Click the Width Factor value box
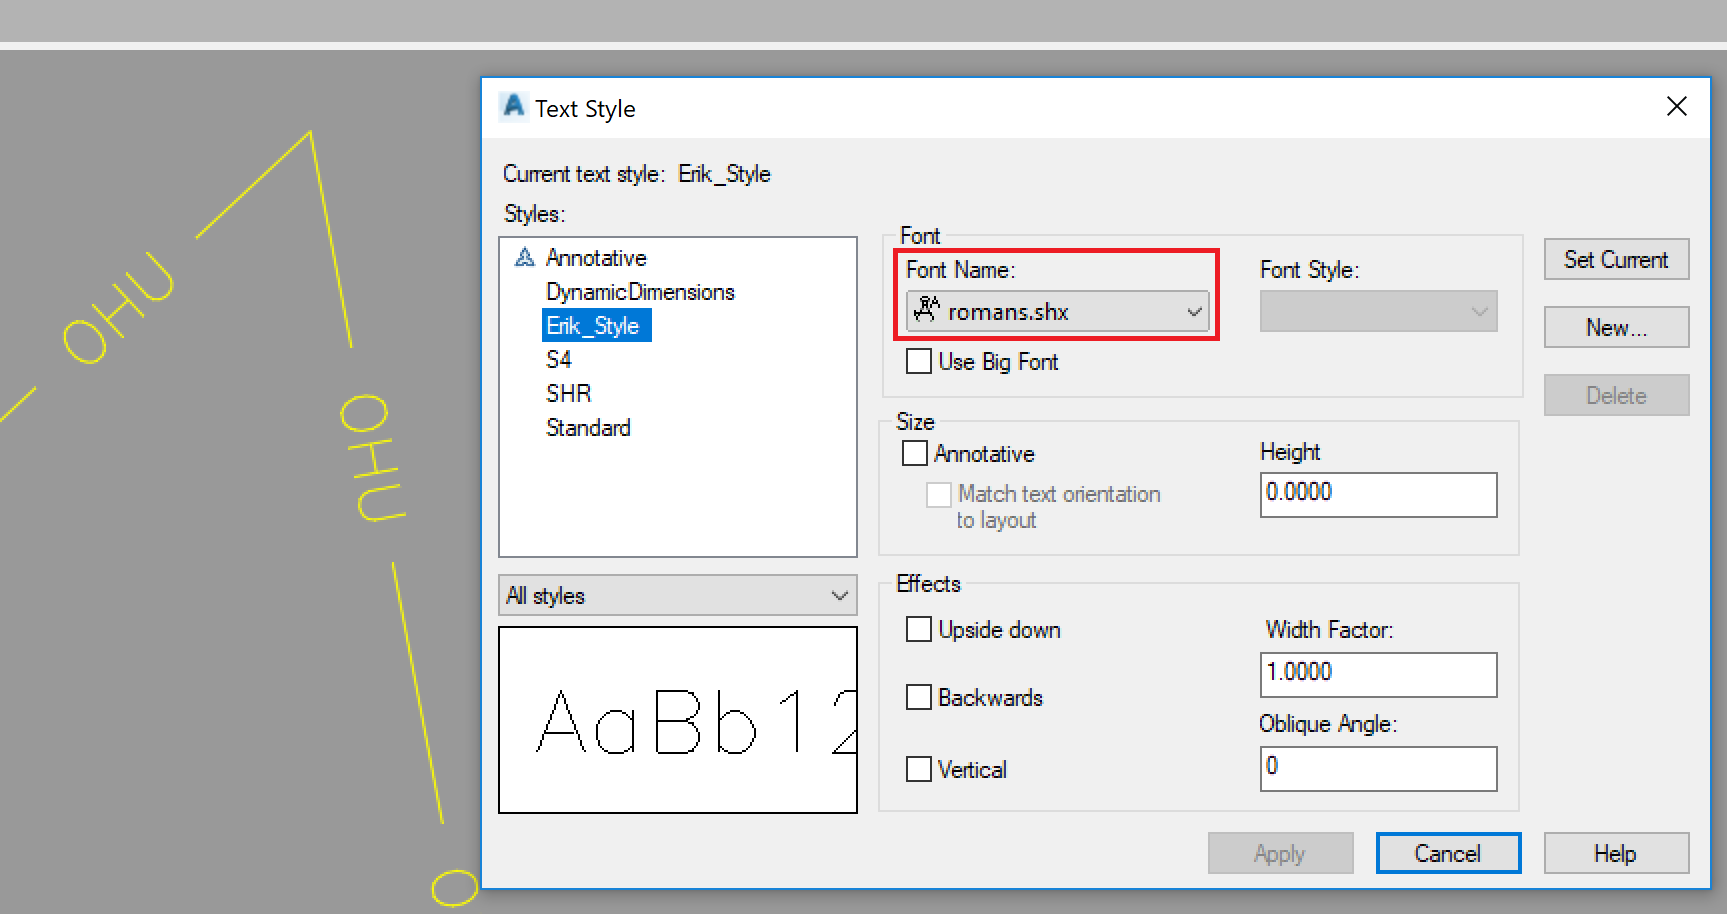 point(1378,674)
